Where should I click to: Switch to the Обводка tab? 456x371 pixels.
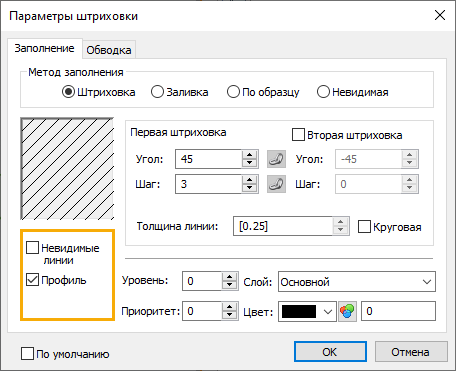(x=109, y=50)
